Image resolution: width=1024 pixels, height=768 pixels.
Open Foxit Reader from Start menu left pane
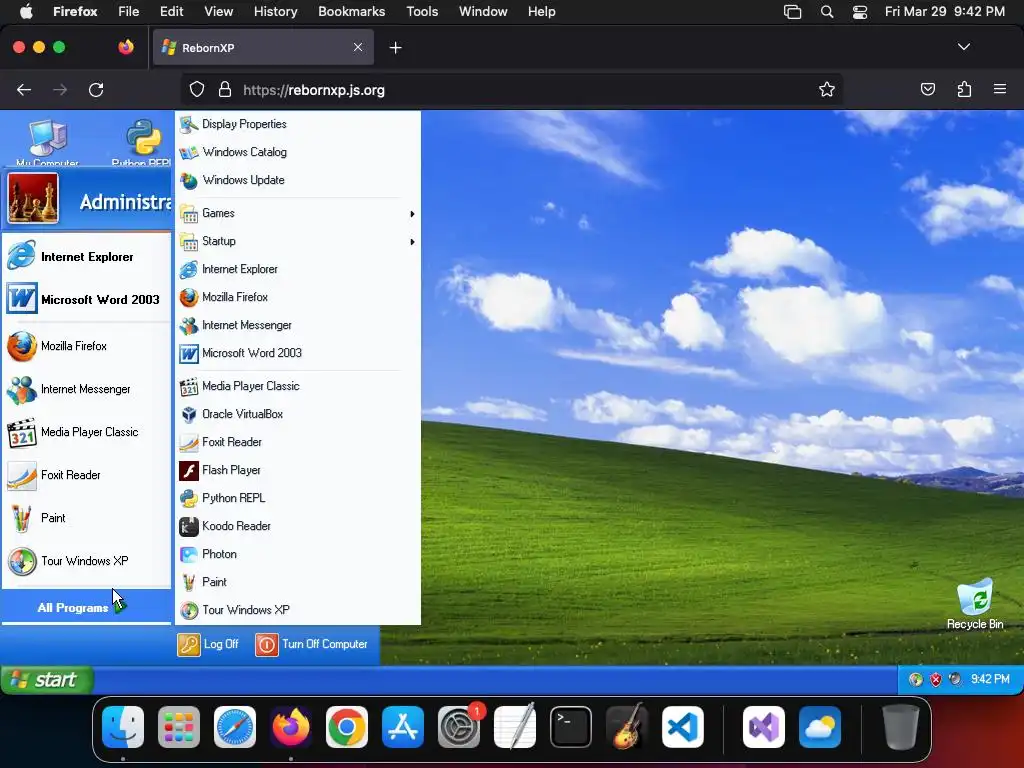coord(87,475)
